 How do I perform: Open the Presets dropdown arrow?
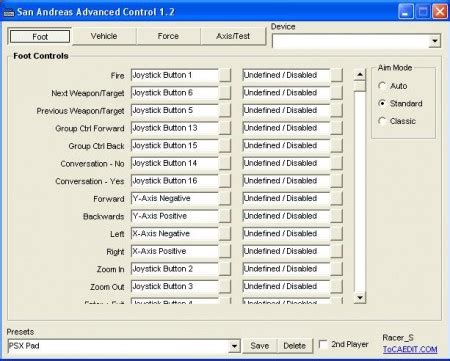pyautogui.click(x=234, y=346)
